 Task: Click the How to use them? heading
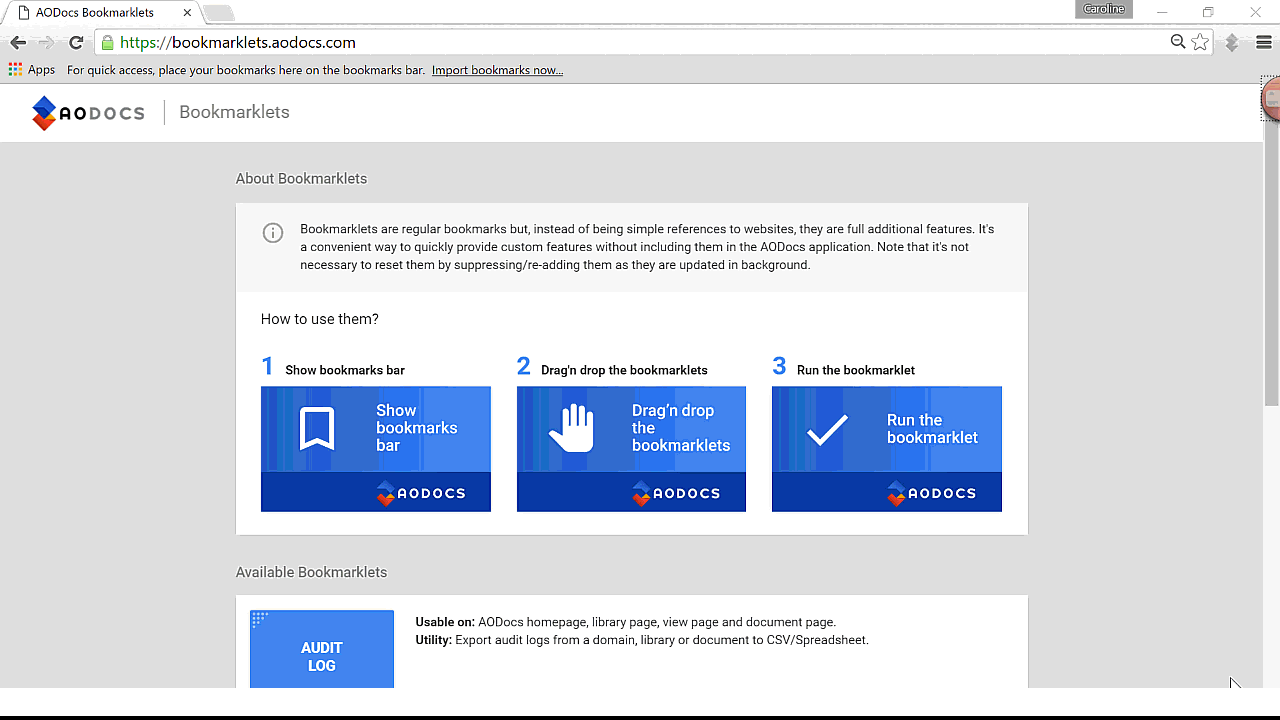tap(320, 319)
